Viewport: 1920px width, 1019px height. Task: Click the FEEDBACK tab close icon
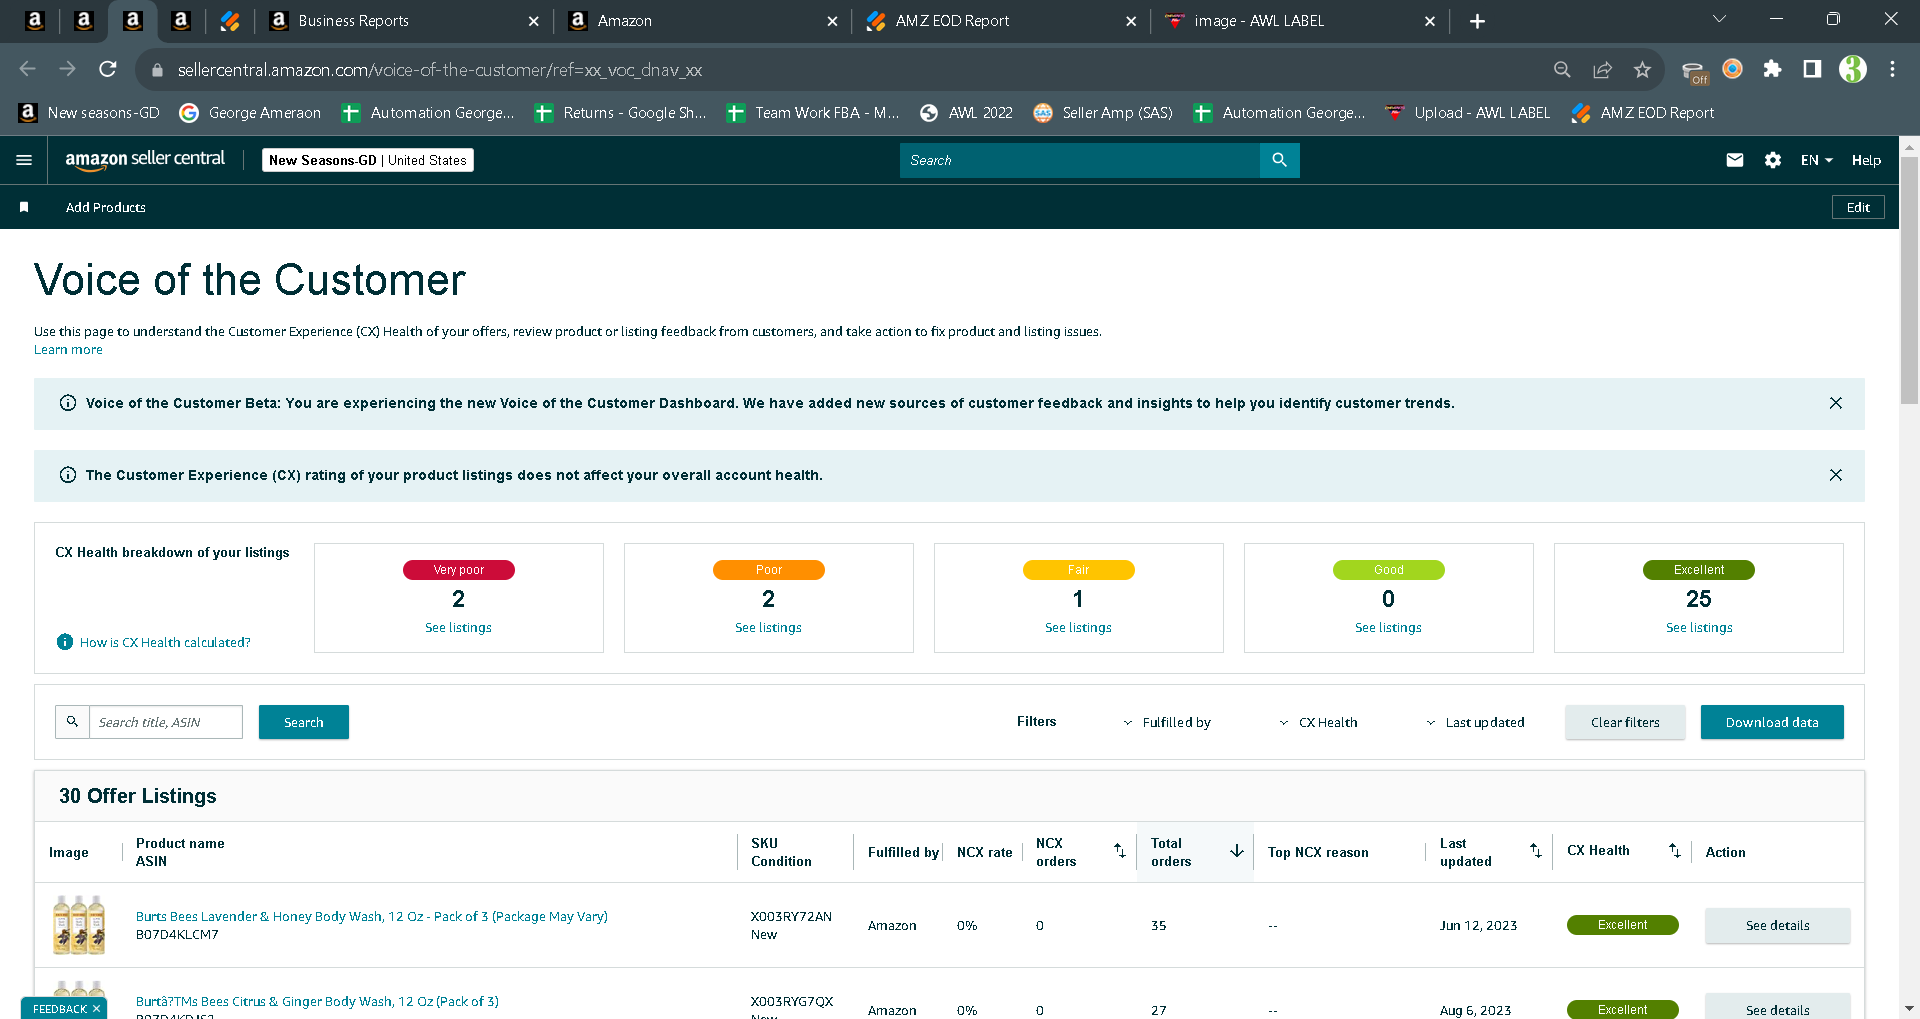pyautogui.click(x=96, y=1008)
